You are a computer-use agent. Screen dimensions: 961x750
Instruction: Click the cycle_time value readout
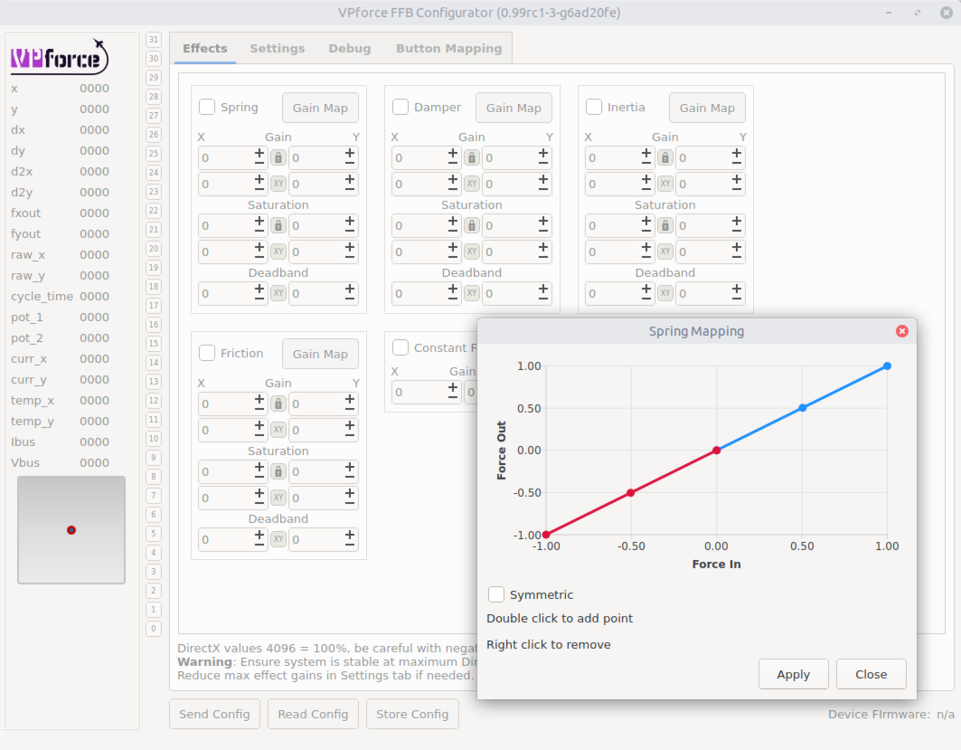pos(94,296)
